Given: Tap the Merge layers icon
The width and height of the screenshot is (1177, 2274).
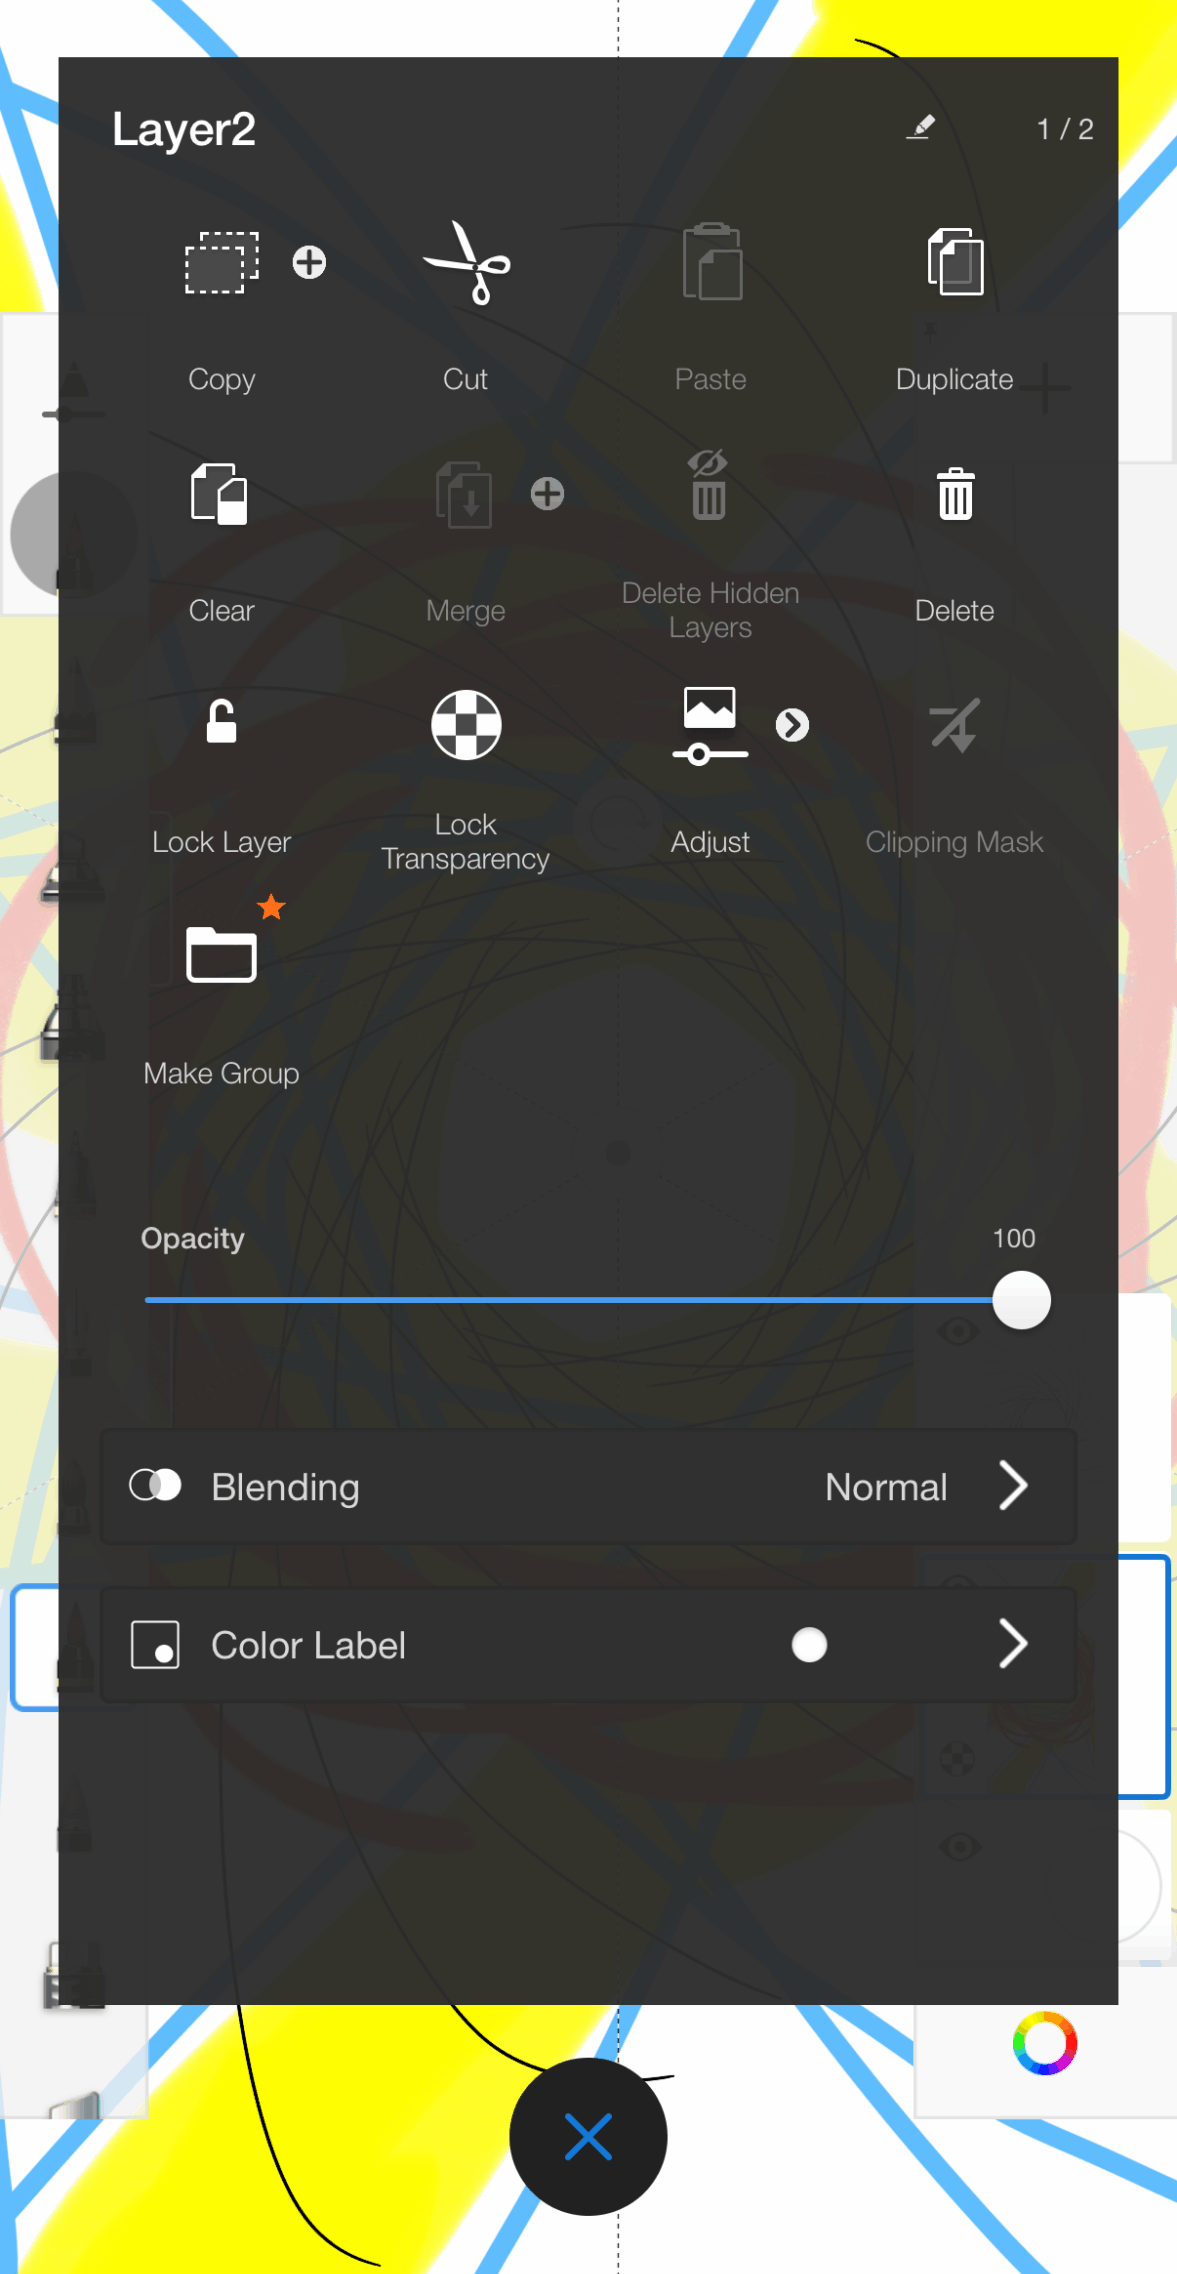Looking at the screenshot, I should coord(464,494).
